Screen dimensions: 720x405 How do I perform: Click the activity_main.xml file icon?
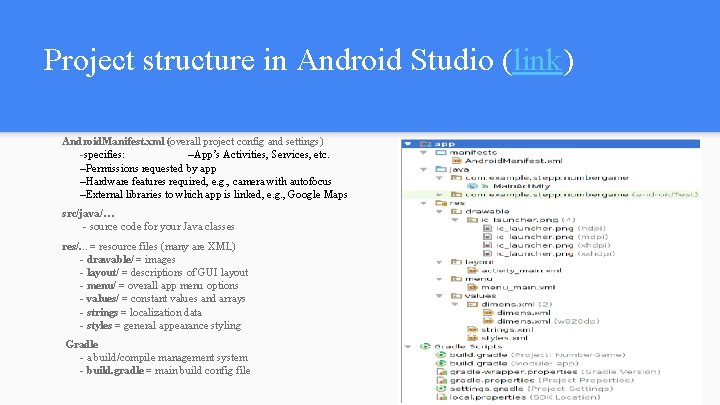[x=472, y=270]
